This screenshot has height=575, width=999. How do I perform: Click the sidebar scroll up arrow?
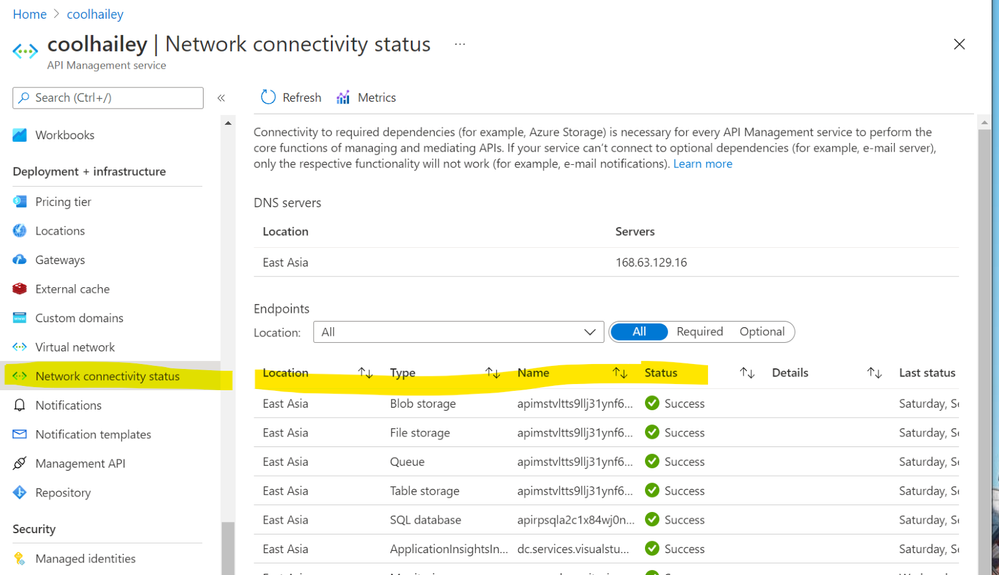(228, 123)
